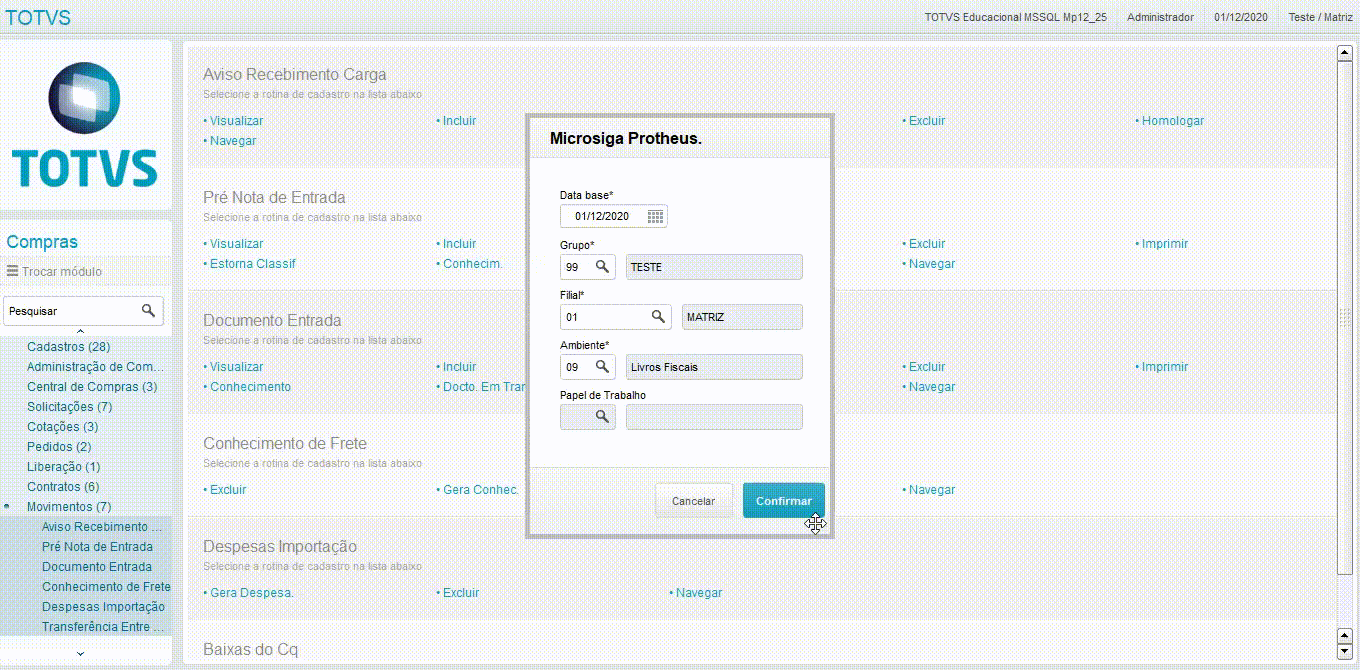Click the Trocar módulo hamburger icon
The width and height of the screenshot is (1360, 670).
pyautogui.click(x=12, y=271)
